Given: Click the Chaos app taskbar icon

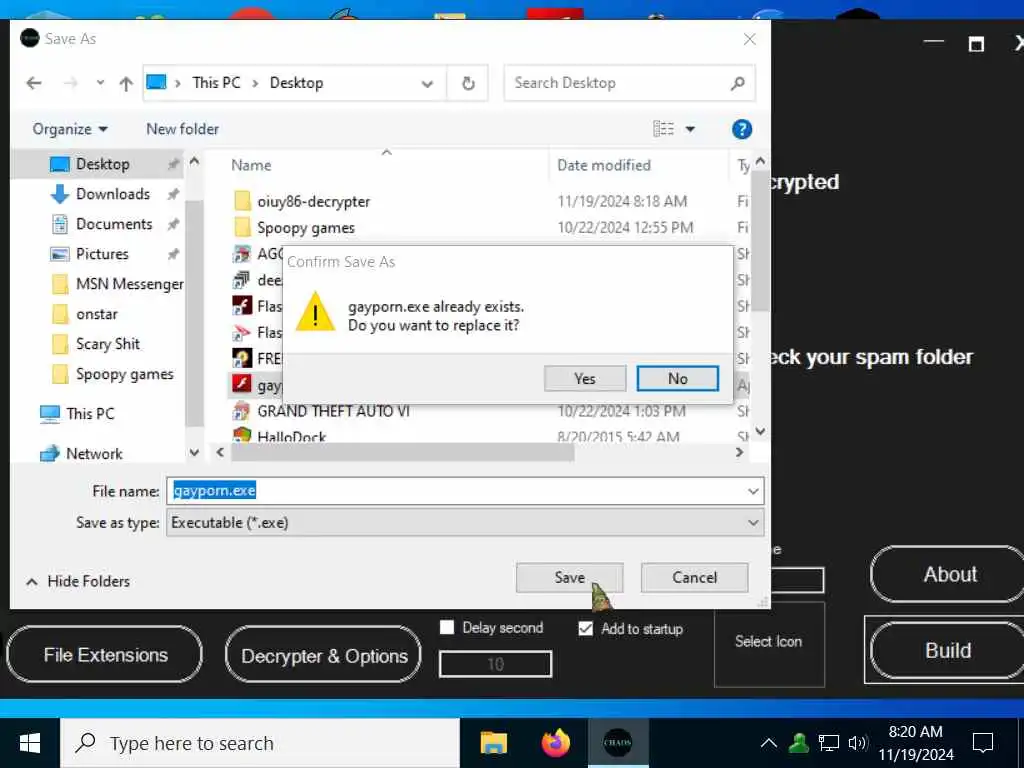Looking at the screenshot, I should [618, 743].
